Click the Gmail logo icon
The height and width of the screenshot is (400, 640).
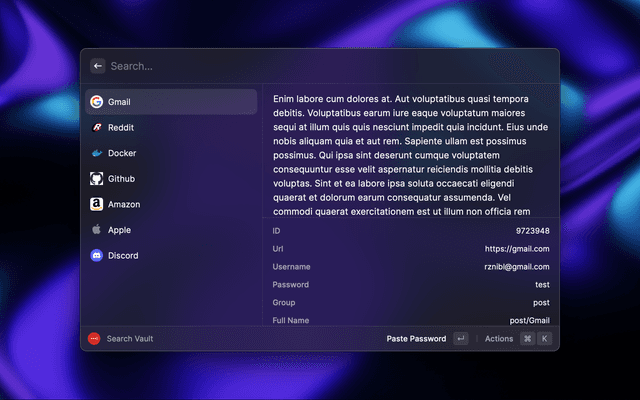(x=97, y=102)
